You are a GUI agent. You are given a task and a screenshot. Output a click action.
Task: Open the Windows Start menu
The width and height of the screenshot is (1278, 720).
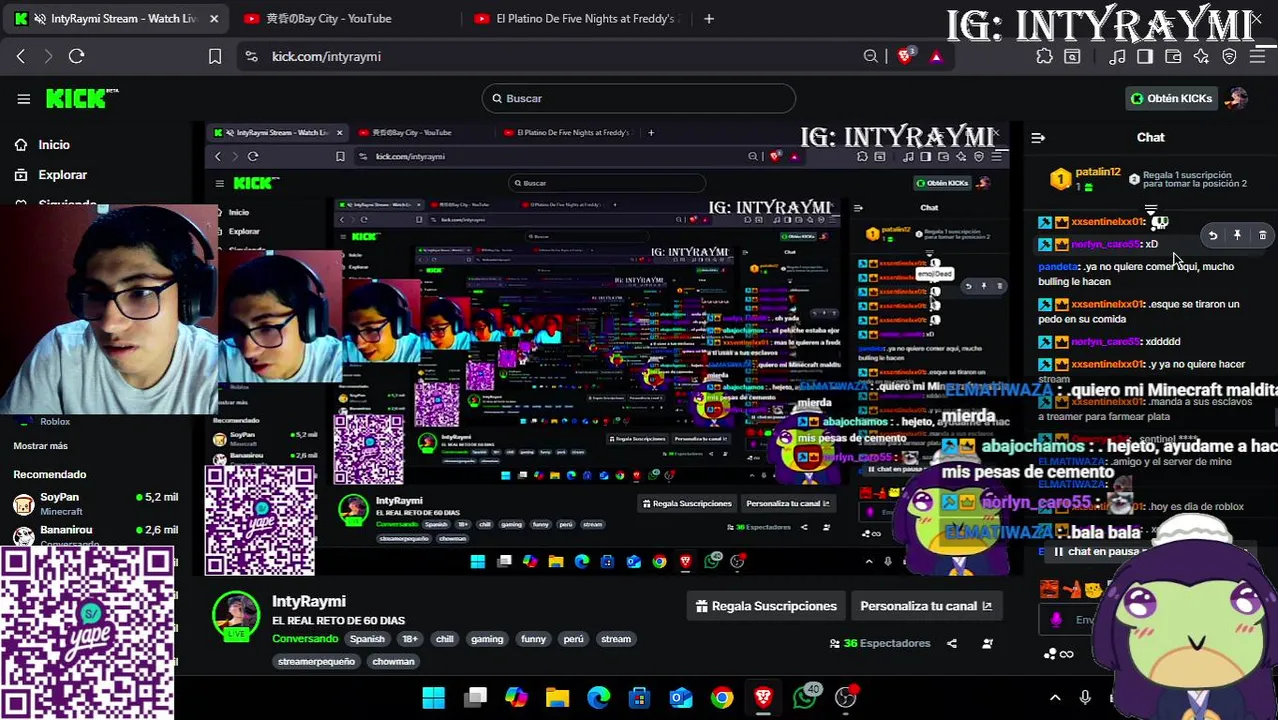(434, 698)
